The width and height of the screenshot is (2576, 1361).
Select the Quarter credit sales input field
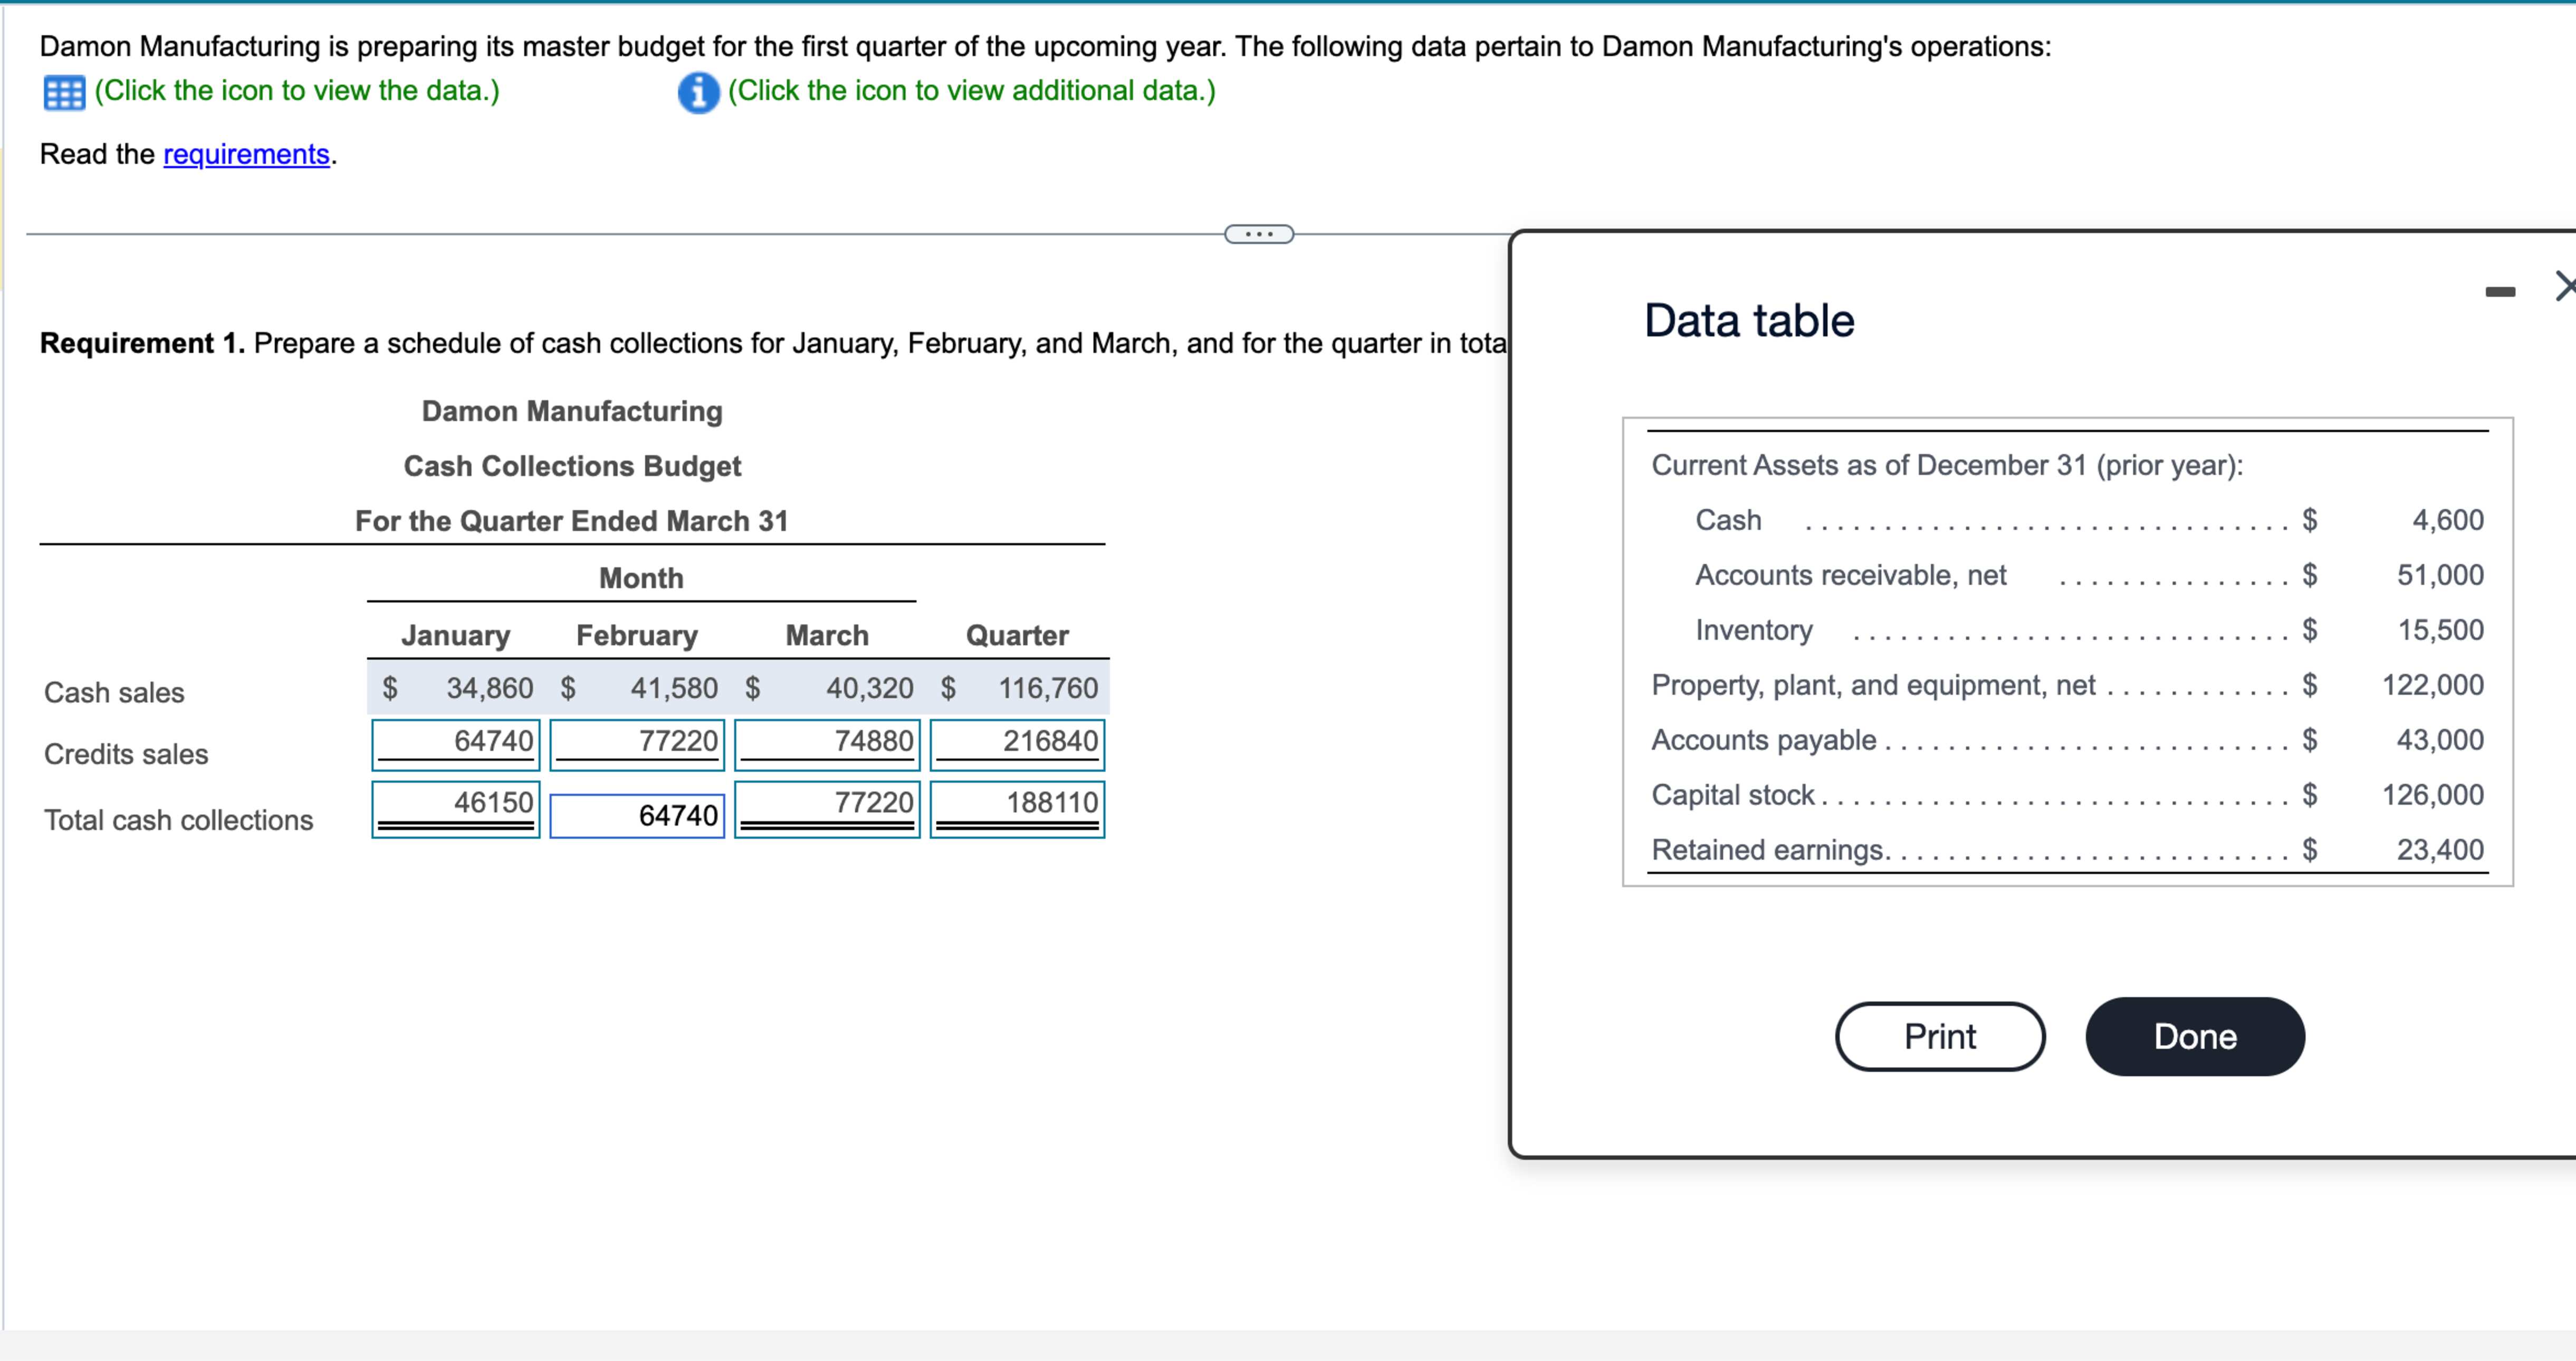pyautogui.click(x=1017, y=744)
